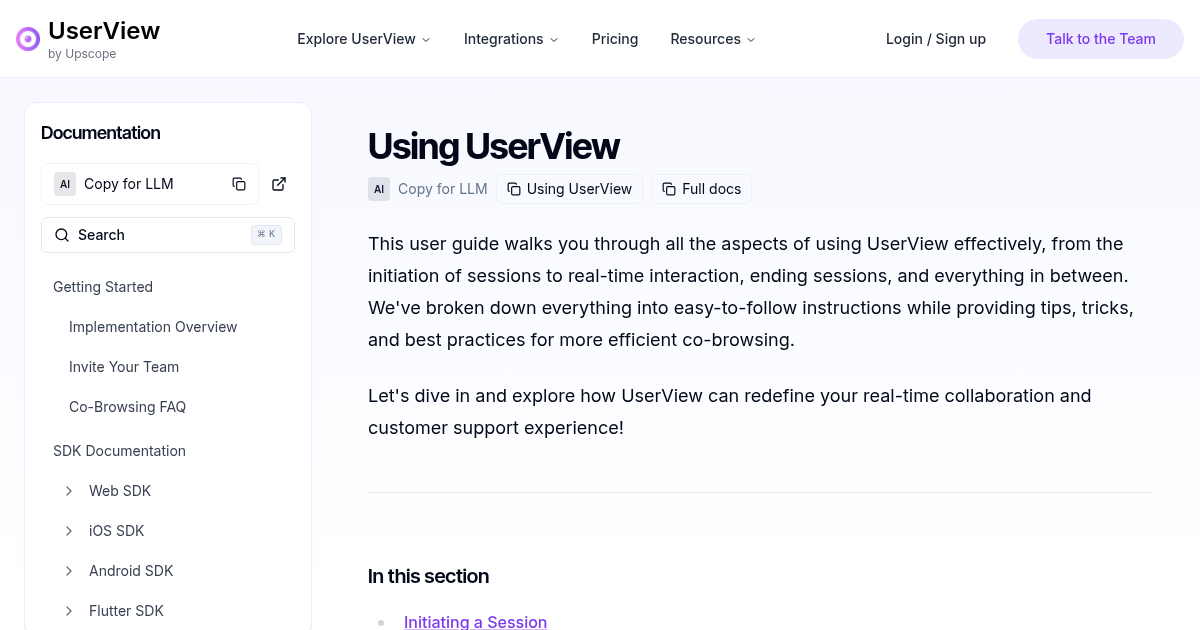Expand the iOS SDK chevron
Screen dimensions: 1200x630
pos(69,531)
